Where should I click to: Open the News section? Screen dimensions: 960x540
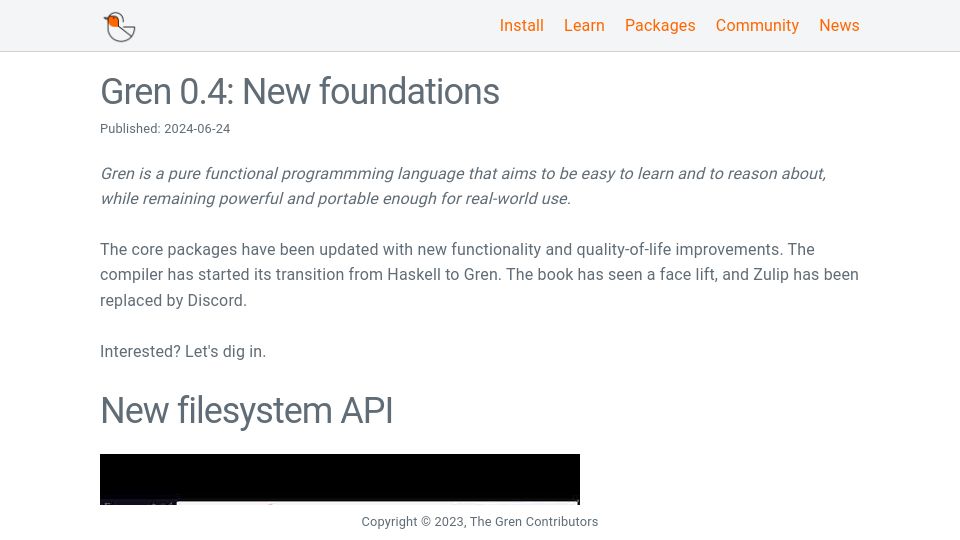tap(839, 26)
